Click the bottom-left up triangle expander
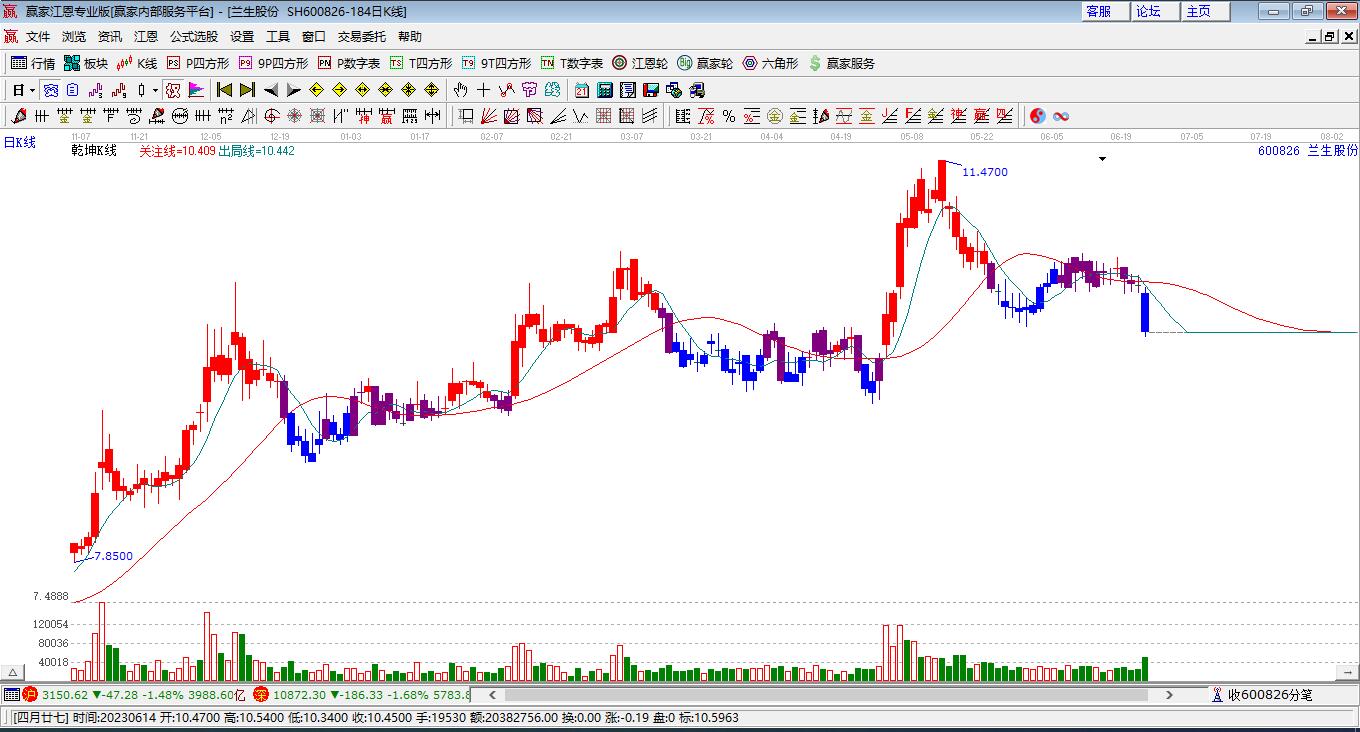1360x732 pixels. click(14, 672)
